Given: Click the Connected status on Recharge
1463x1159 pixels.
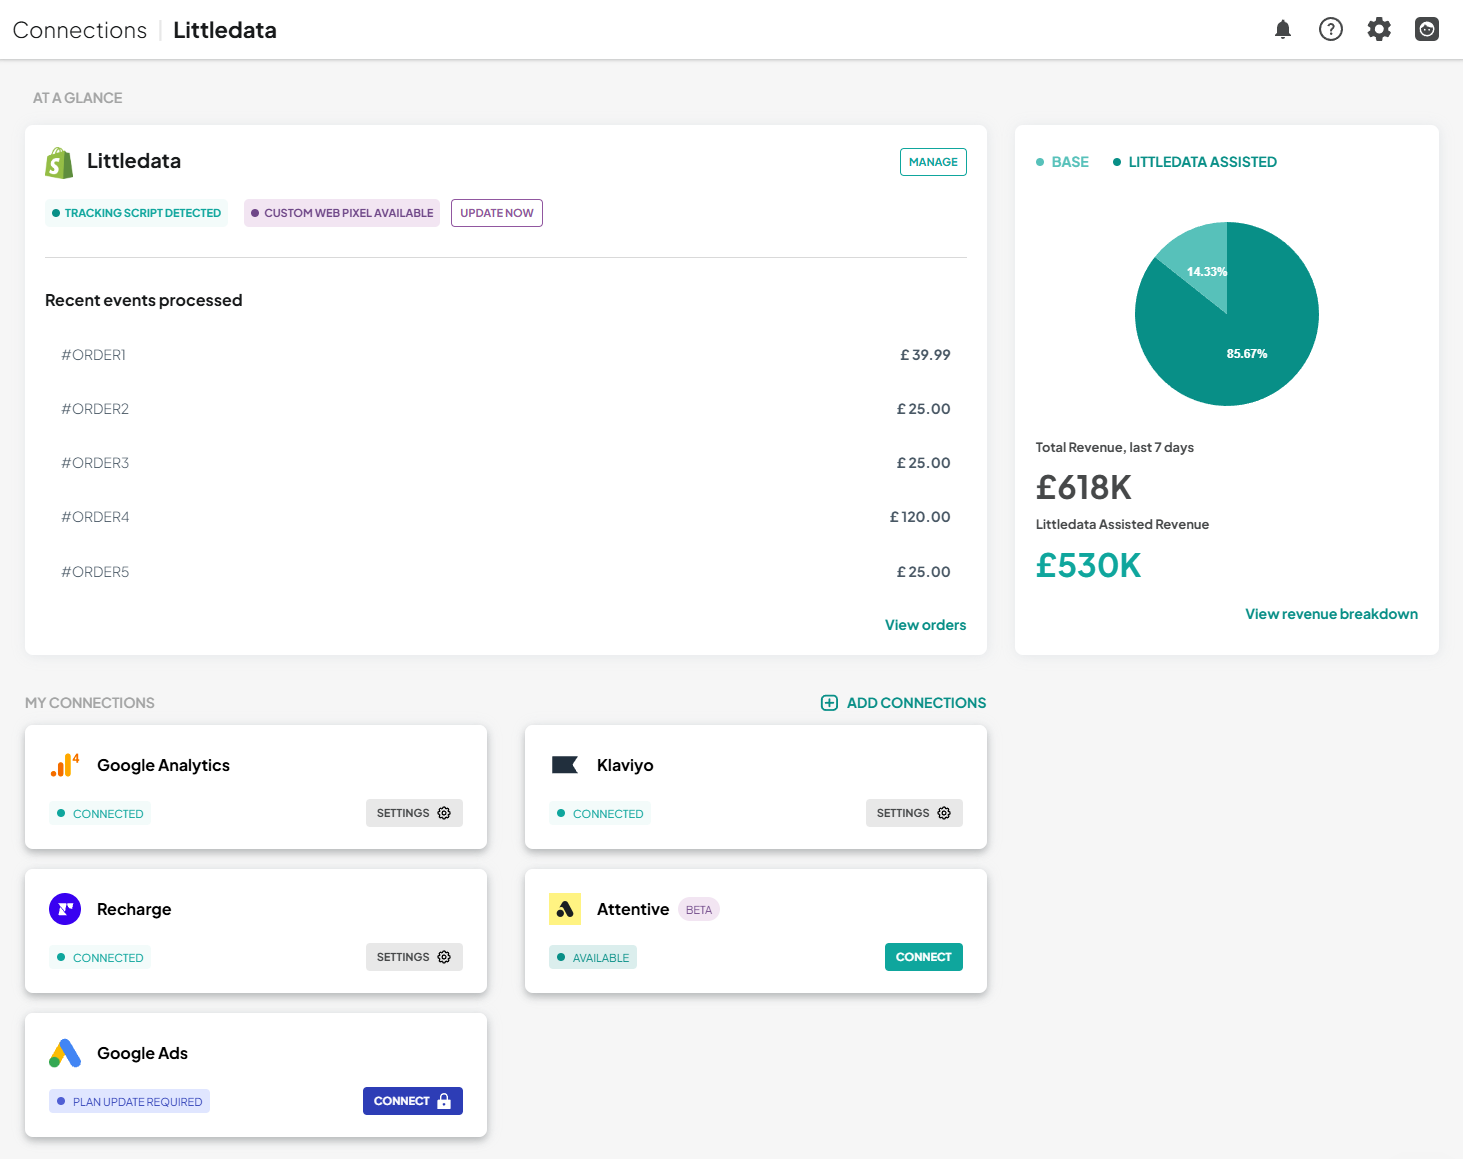Looking at the screenshot, I should tap(100, 957).
